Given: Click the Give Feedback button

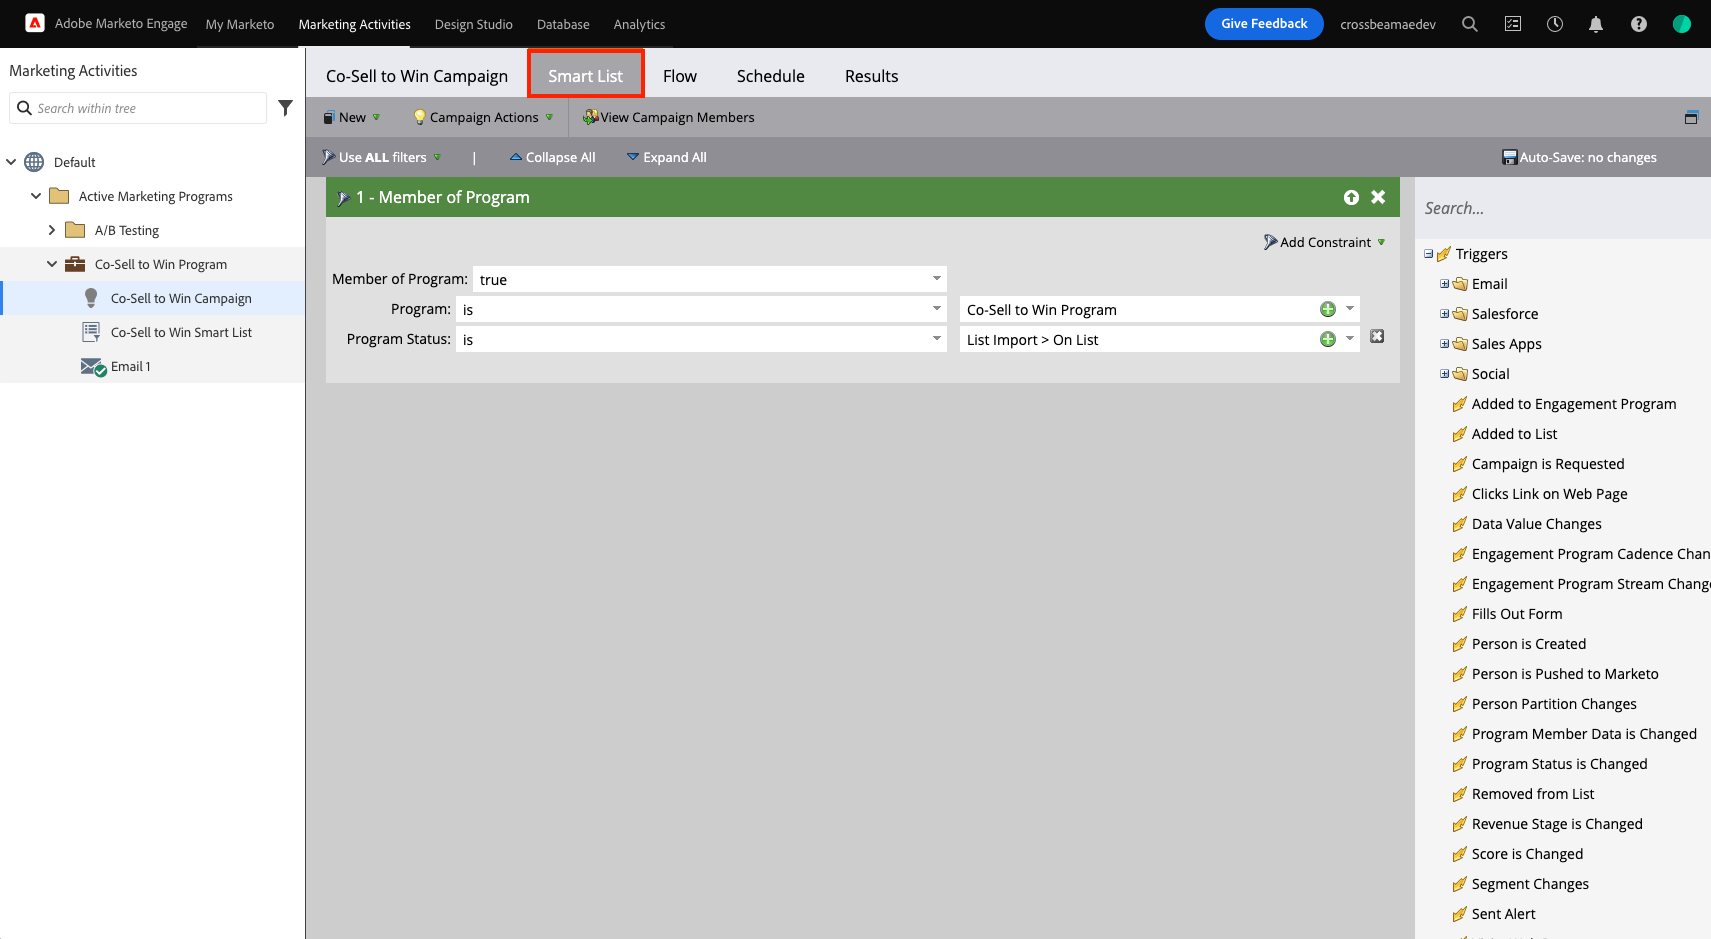Looking at the screenshot, I should point(1263,24).
